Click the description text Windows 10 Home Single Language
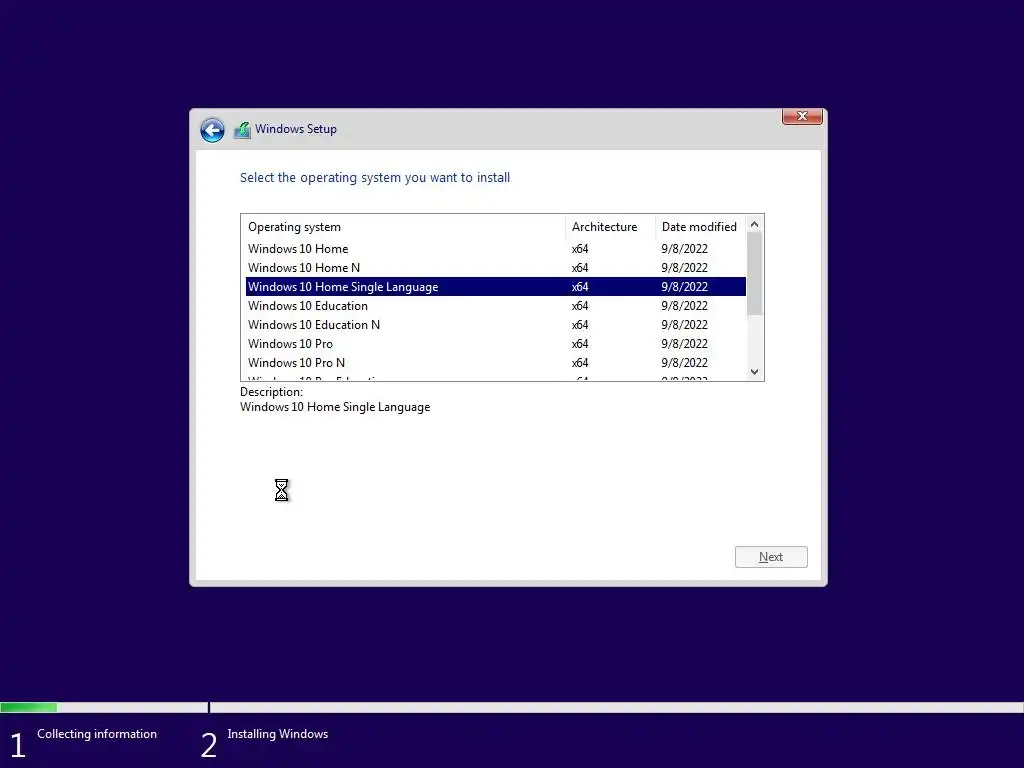Screen dimensions: 1024x768 (335, 407)
